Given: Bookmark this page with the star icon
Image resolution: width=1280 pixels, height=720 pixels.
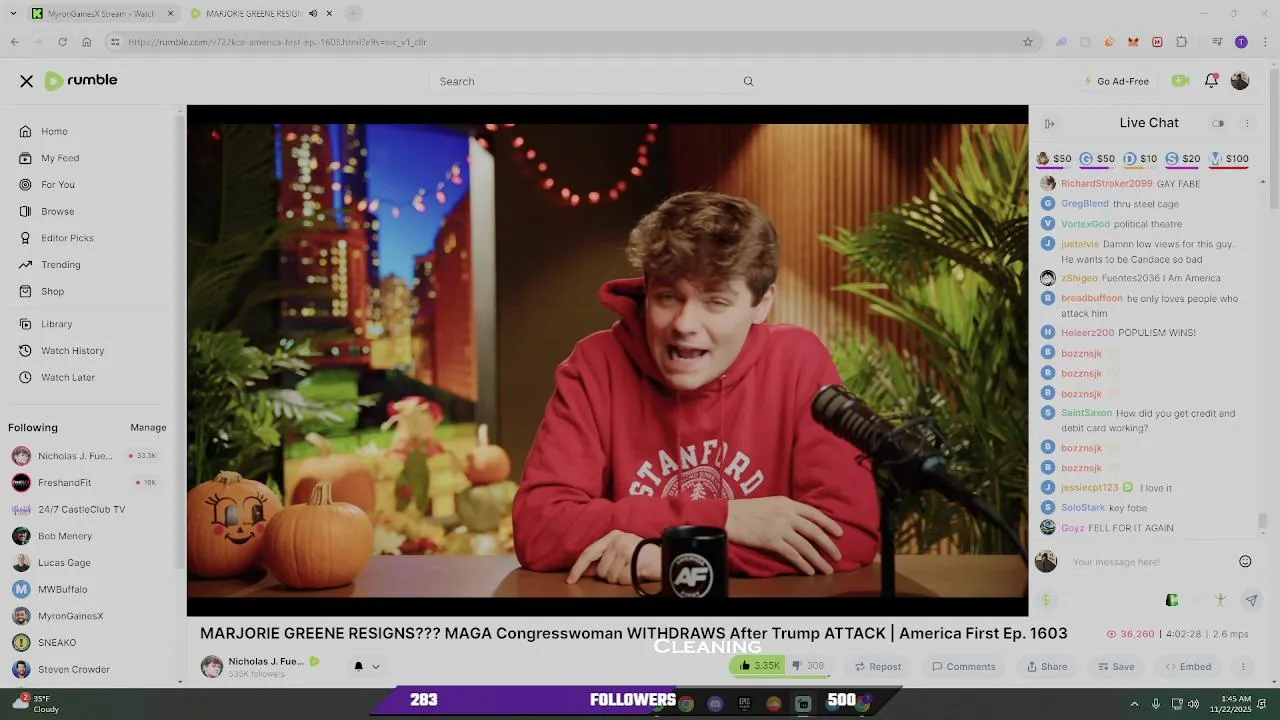Looking at the screenshot, I should (x=1027, y=42).
